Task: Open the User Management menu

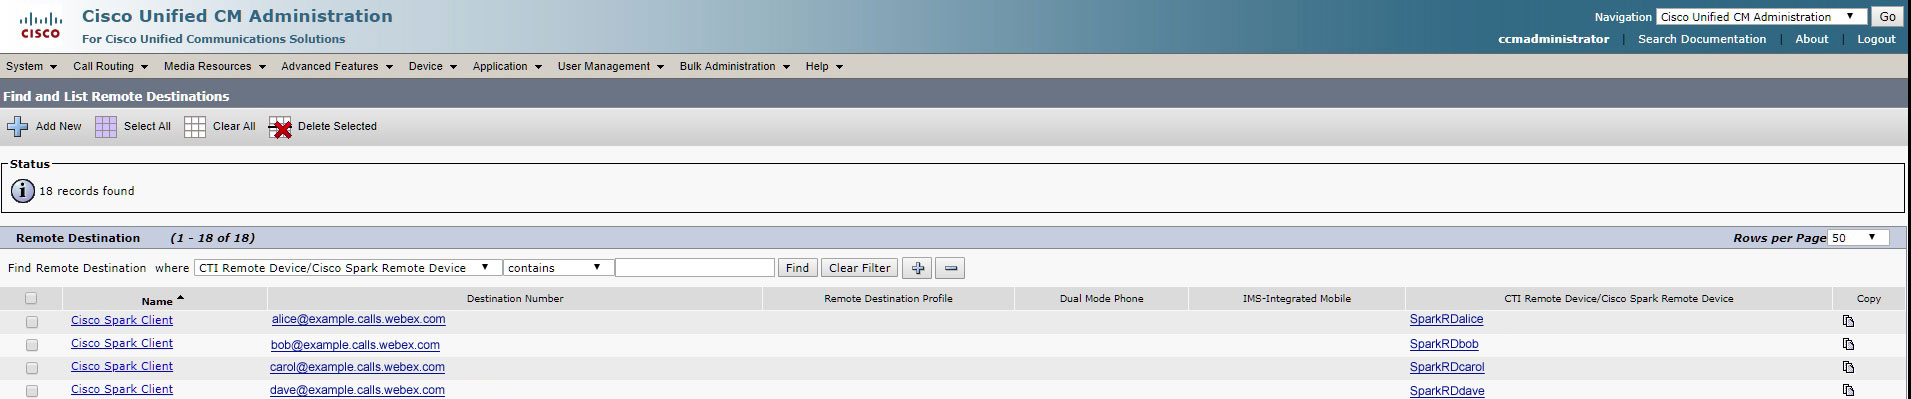Action: click(x=610, y=66)
